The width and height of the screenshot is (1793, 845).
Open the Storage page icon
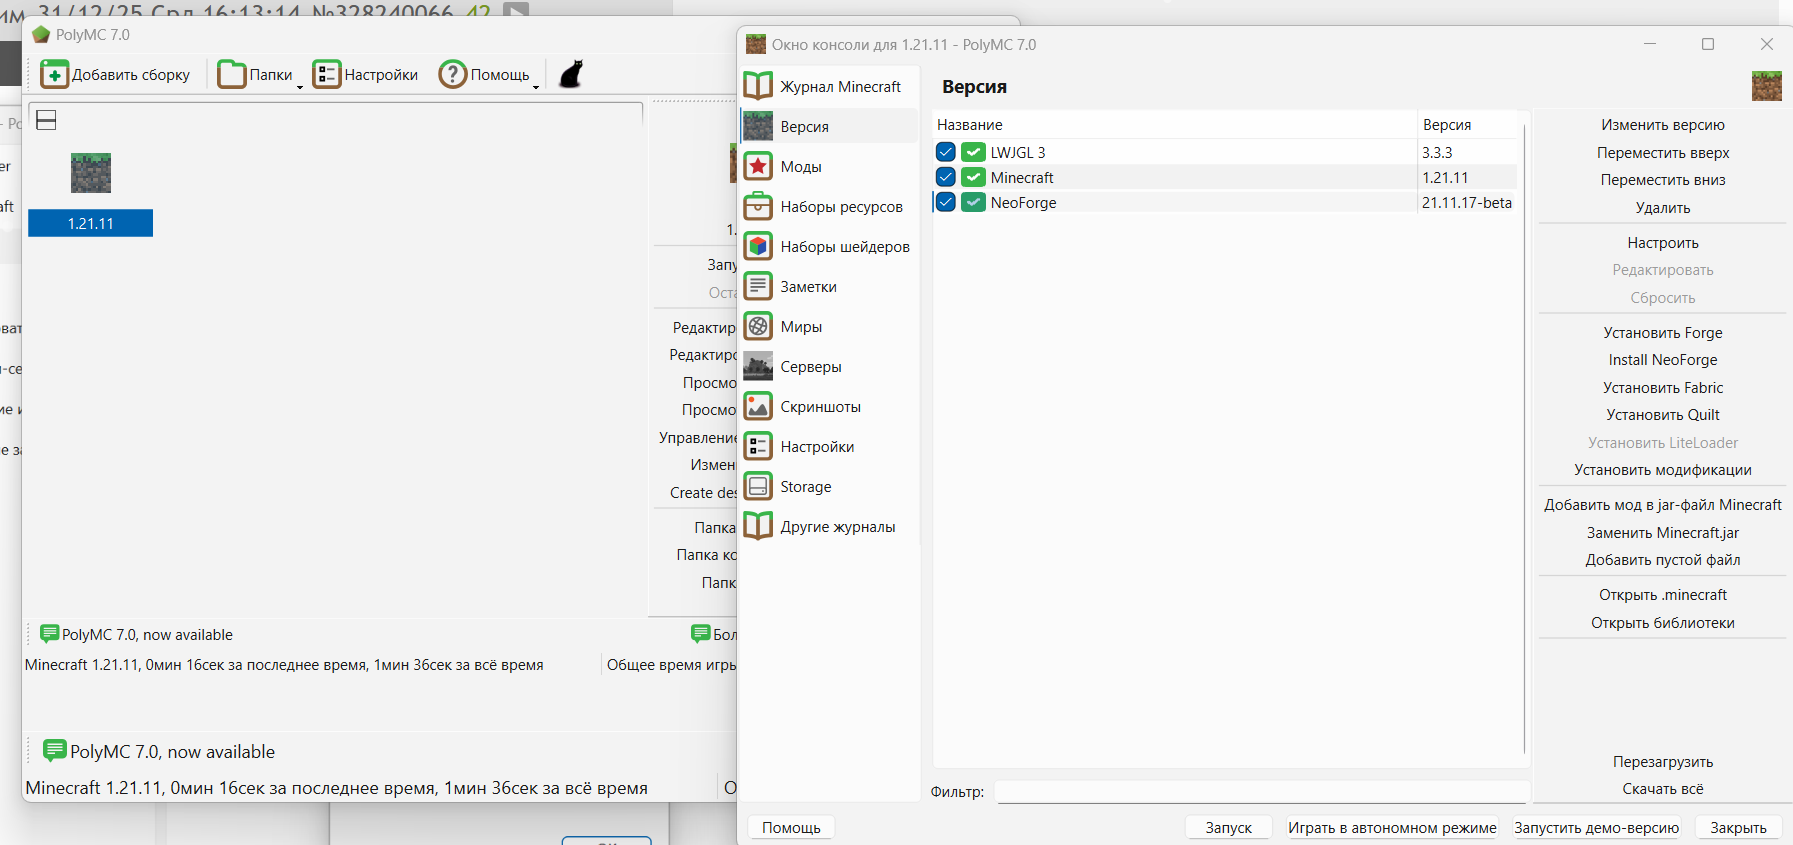[x=758, y=486]
